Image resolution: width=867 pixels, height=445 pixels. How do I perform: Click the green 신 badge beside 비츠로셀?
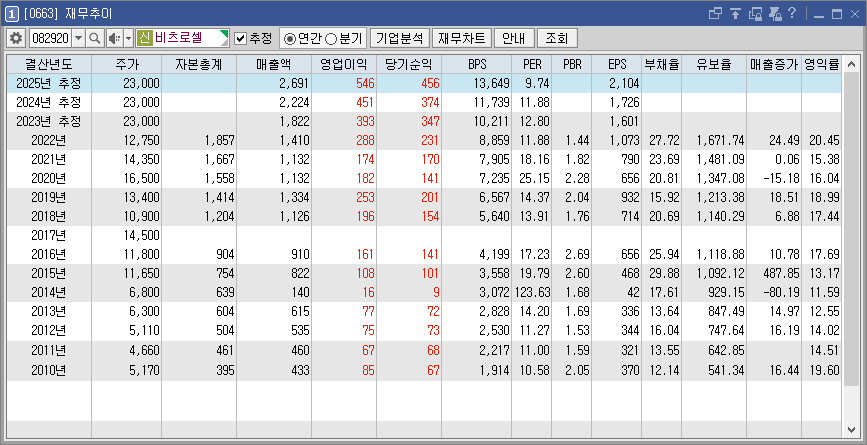[x=145, y=38]
